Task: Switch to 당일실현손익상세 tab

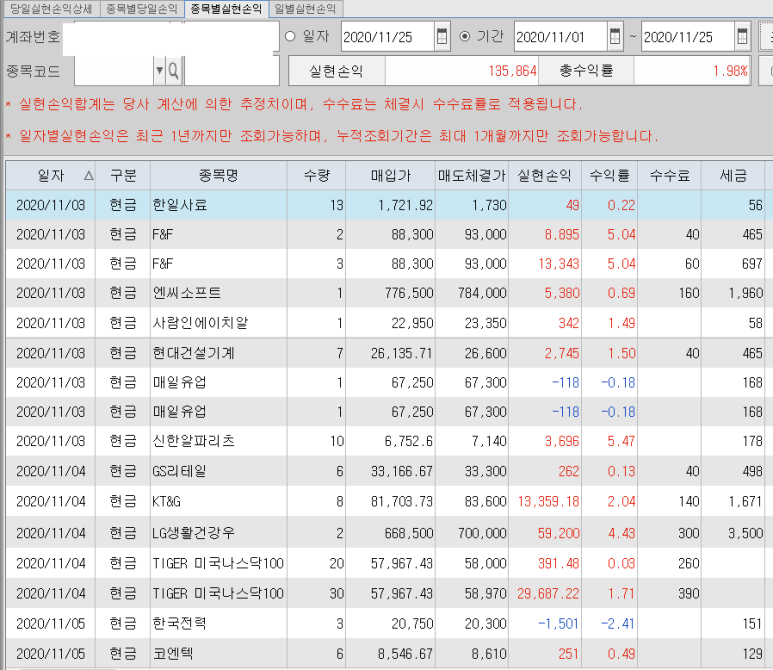Action: pyautogui.click(x=51, y=8)
